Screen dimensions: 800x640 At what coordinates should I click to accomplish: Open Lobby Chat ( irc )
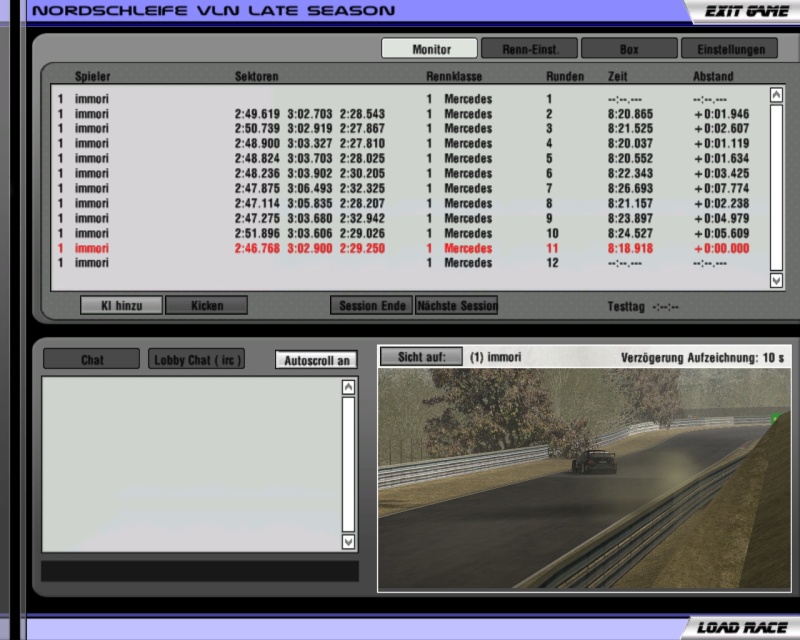(x=197, y=360)
